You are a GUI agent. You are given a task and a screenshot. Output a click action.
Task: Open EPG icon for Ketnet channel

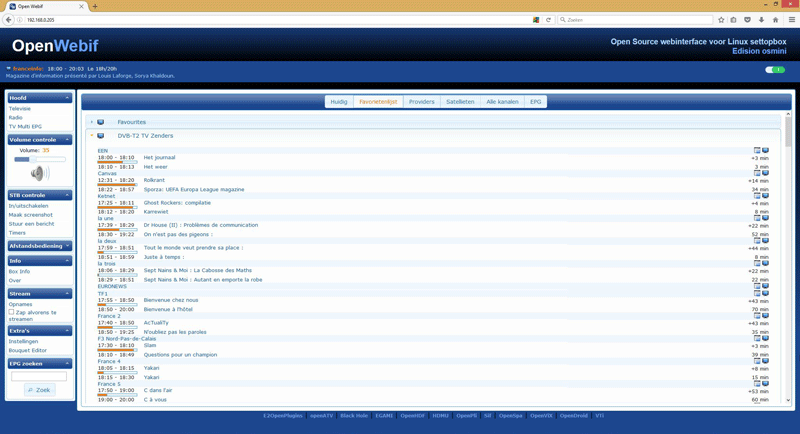757,196
